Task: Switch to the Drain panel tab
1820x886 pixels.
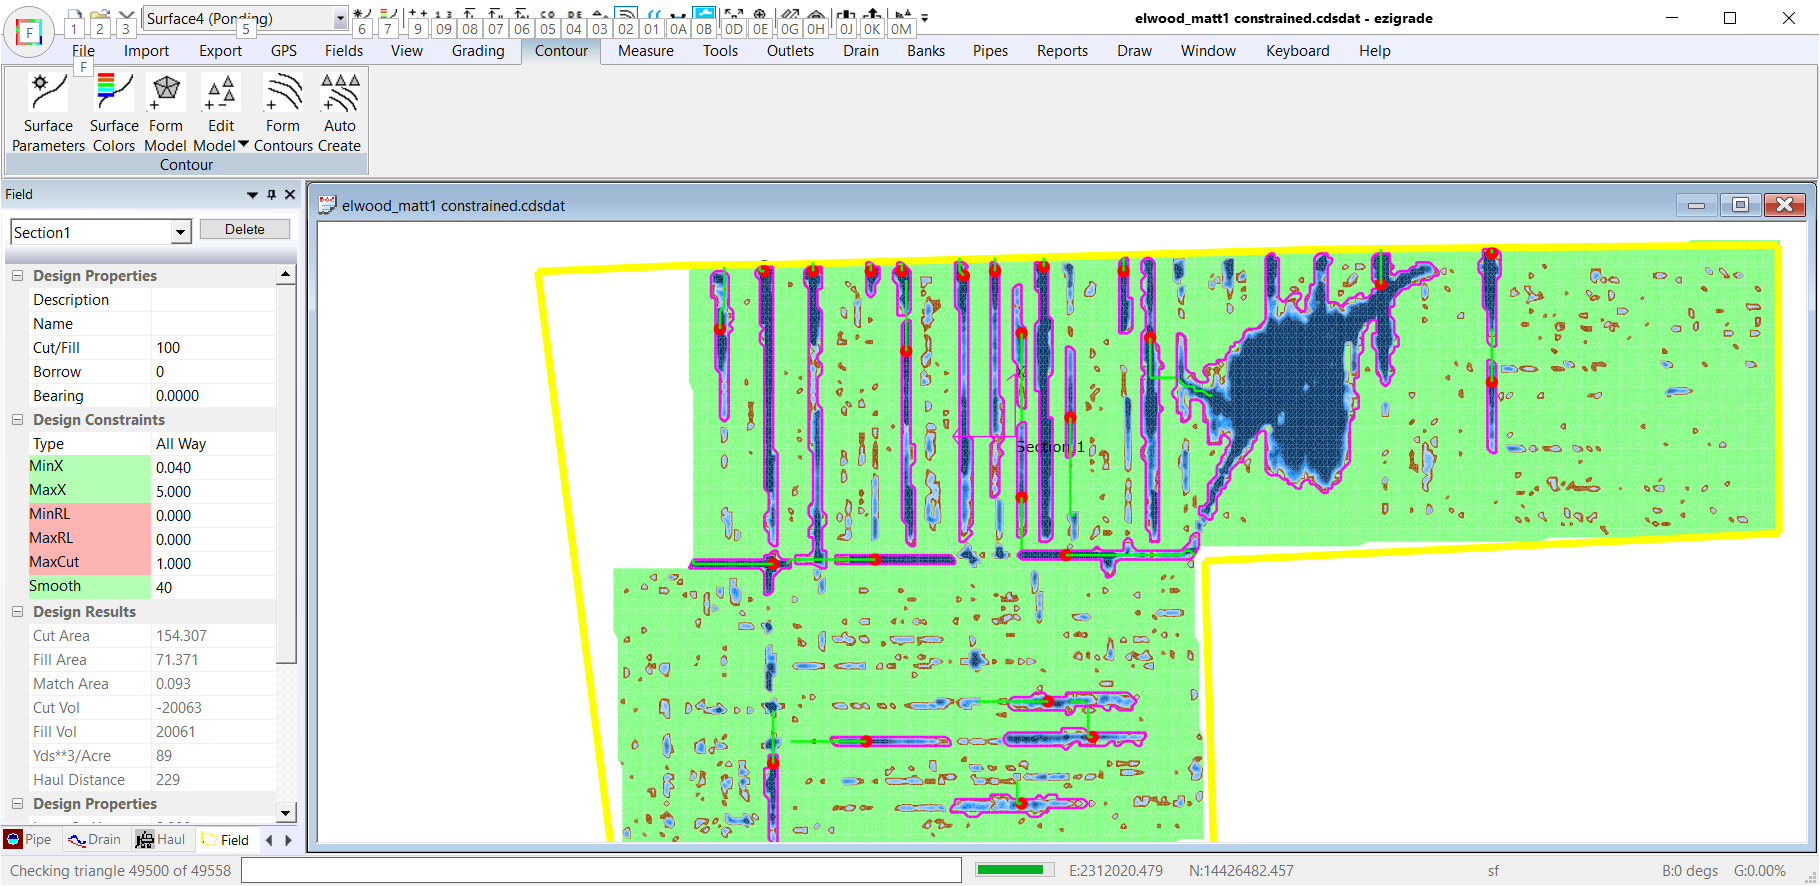Action: (94, 840)
